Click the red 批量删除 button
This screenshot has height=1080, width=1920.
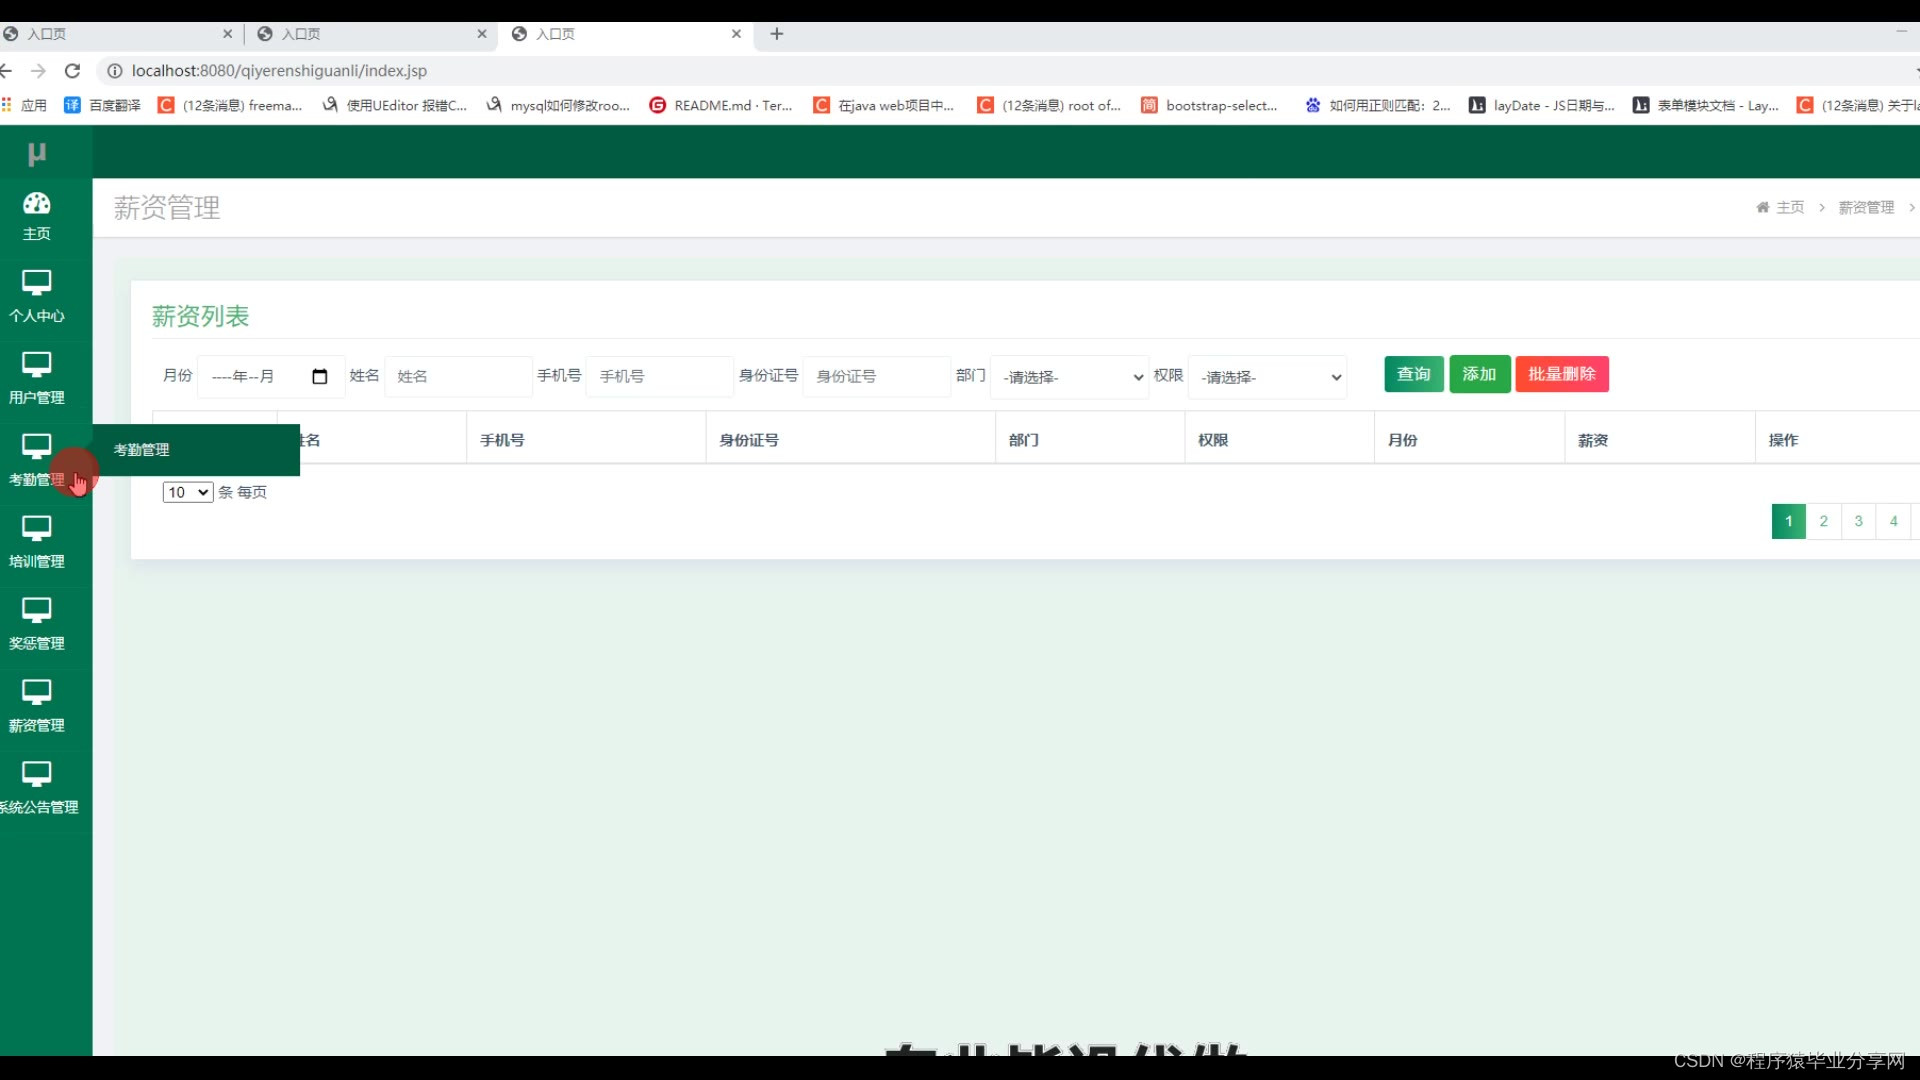point(1561,374)
